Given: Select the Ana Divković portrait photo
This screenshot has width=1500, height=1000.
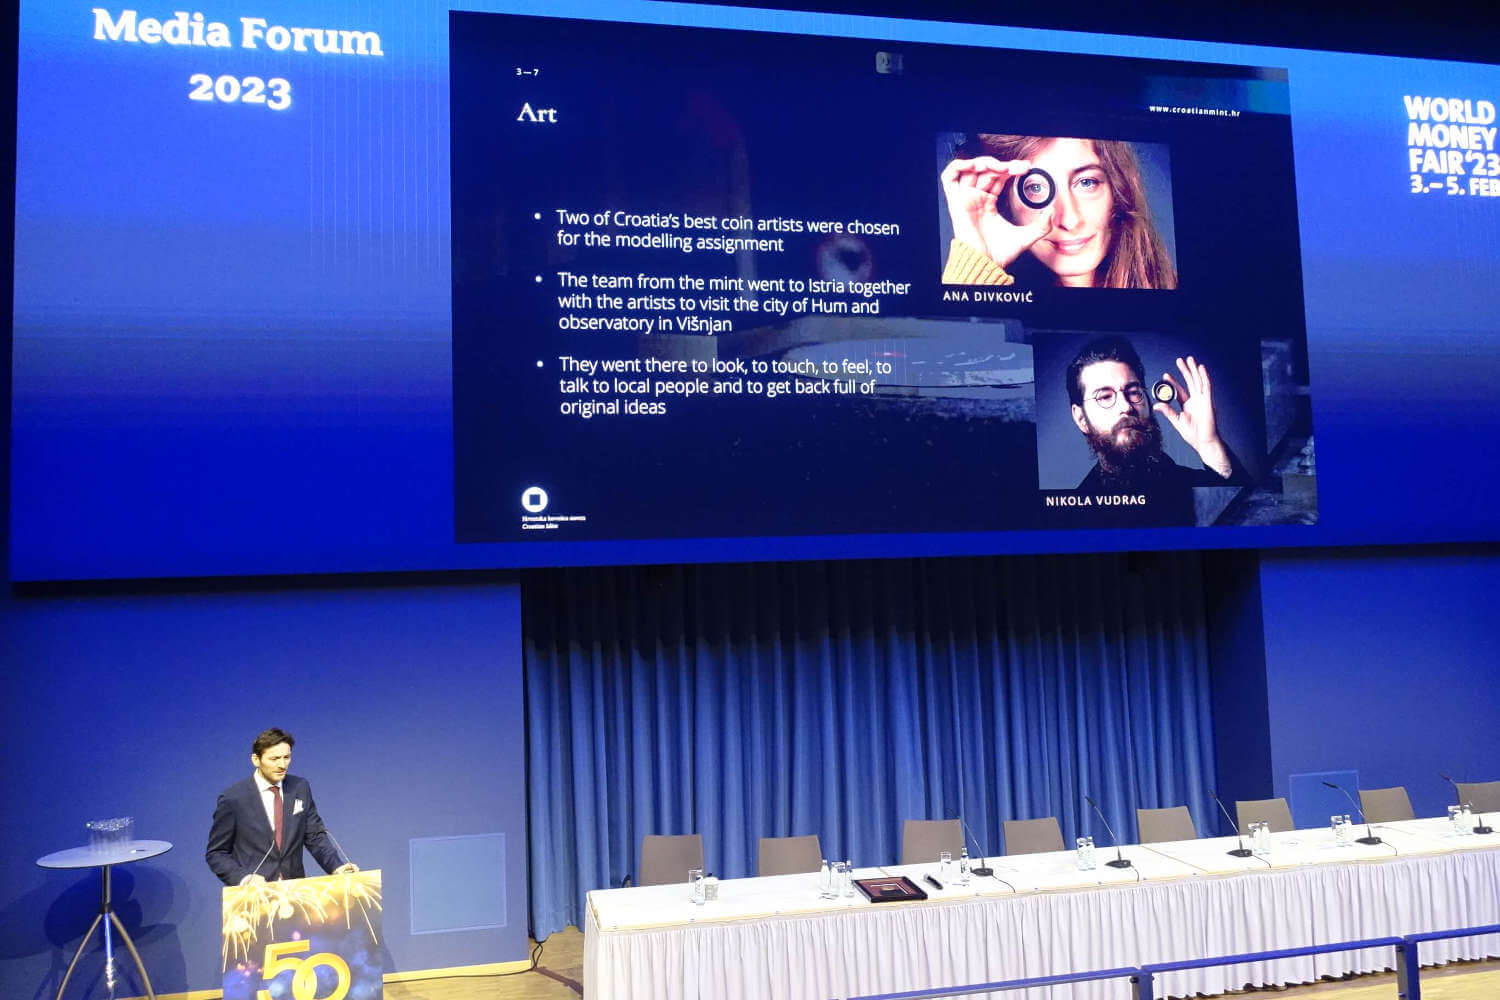Looking at the screenshot, I should 1057,211.
